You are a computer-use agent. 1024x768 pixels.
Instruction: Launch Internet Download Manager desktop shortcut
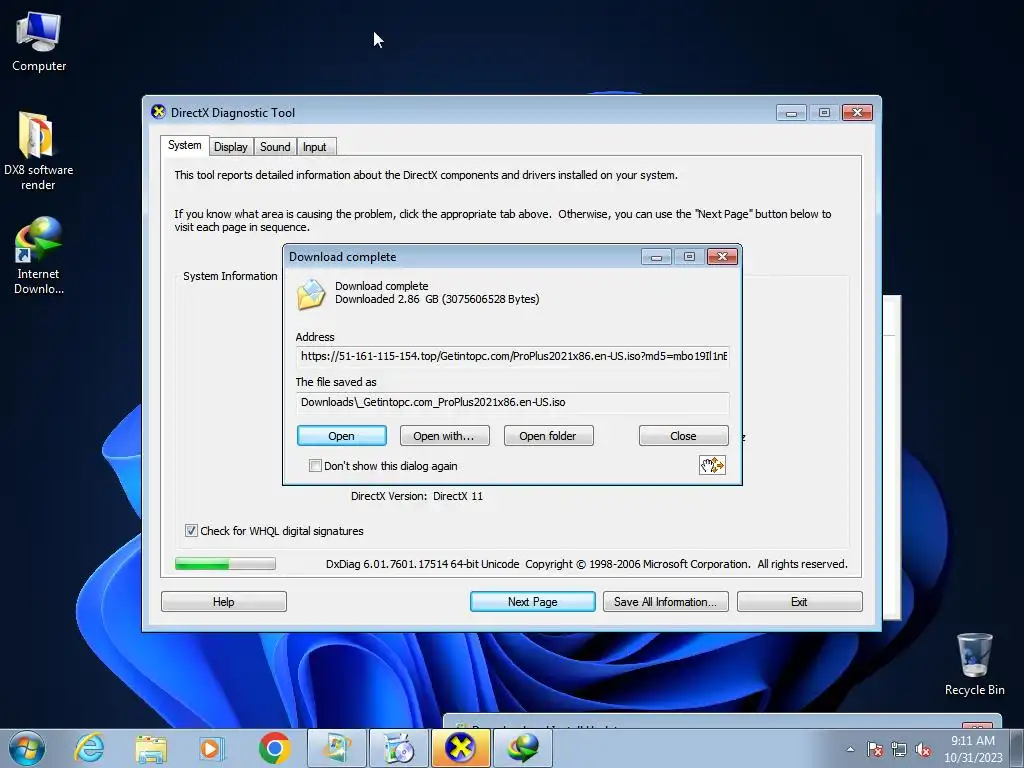(38, 255)
